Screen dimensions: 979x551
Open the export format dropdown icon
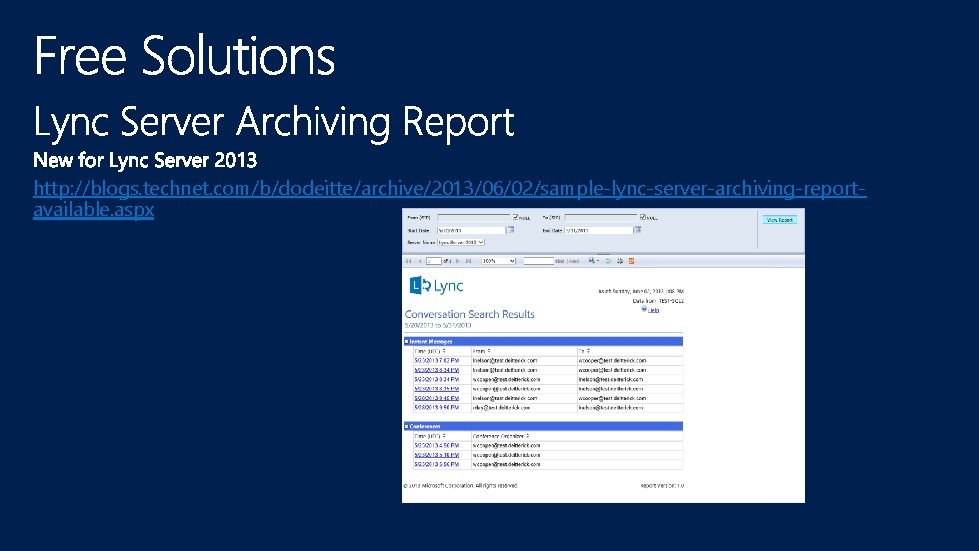click(593, 261)
